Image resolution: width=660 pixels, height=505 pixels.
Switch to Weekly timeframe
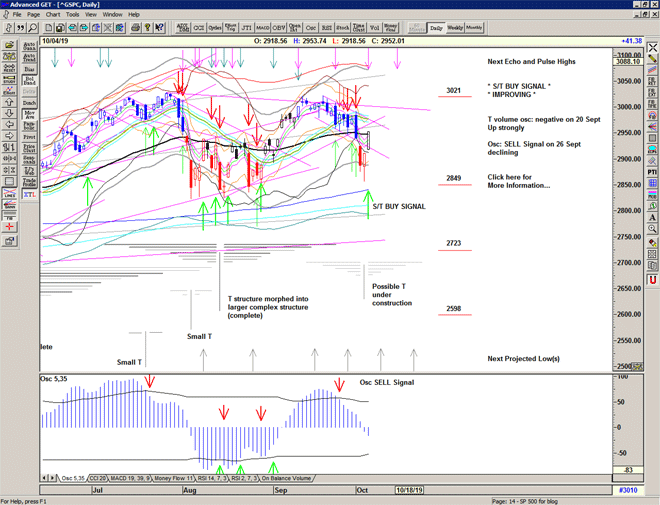point(454,28)
